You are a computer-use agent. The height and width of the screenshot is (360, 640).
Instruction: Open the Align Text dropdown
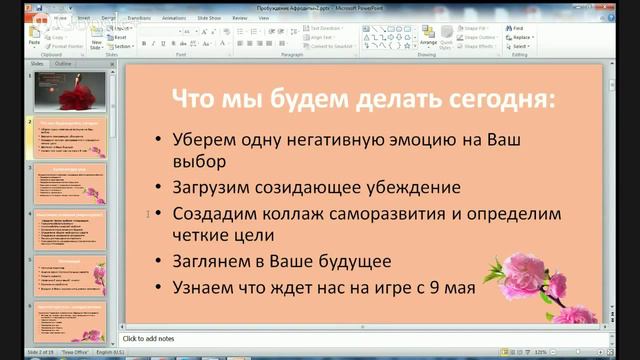click(319, 38)
